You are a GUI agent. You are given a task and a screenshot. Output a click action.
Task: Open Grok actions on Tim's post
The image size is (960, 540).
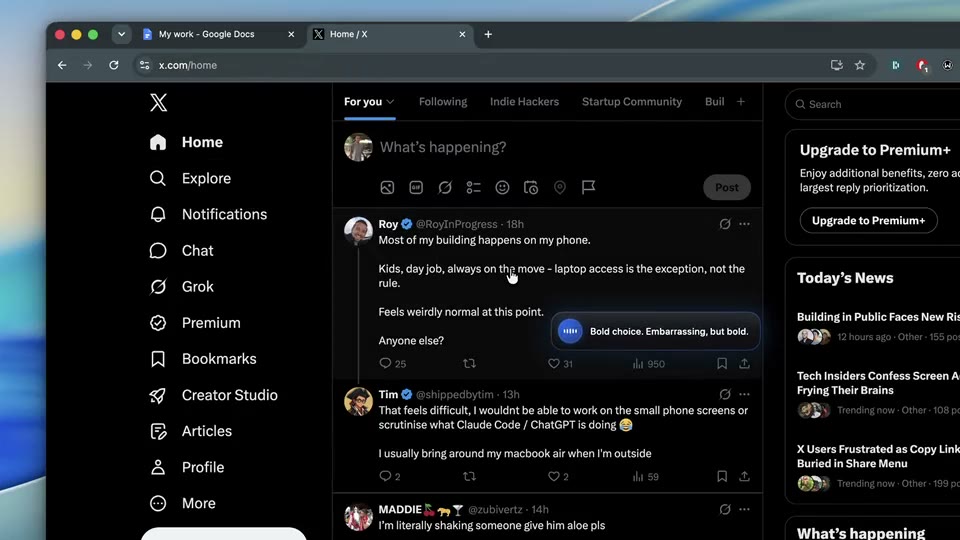click(725, 394)
